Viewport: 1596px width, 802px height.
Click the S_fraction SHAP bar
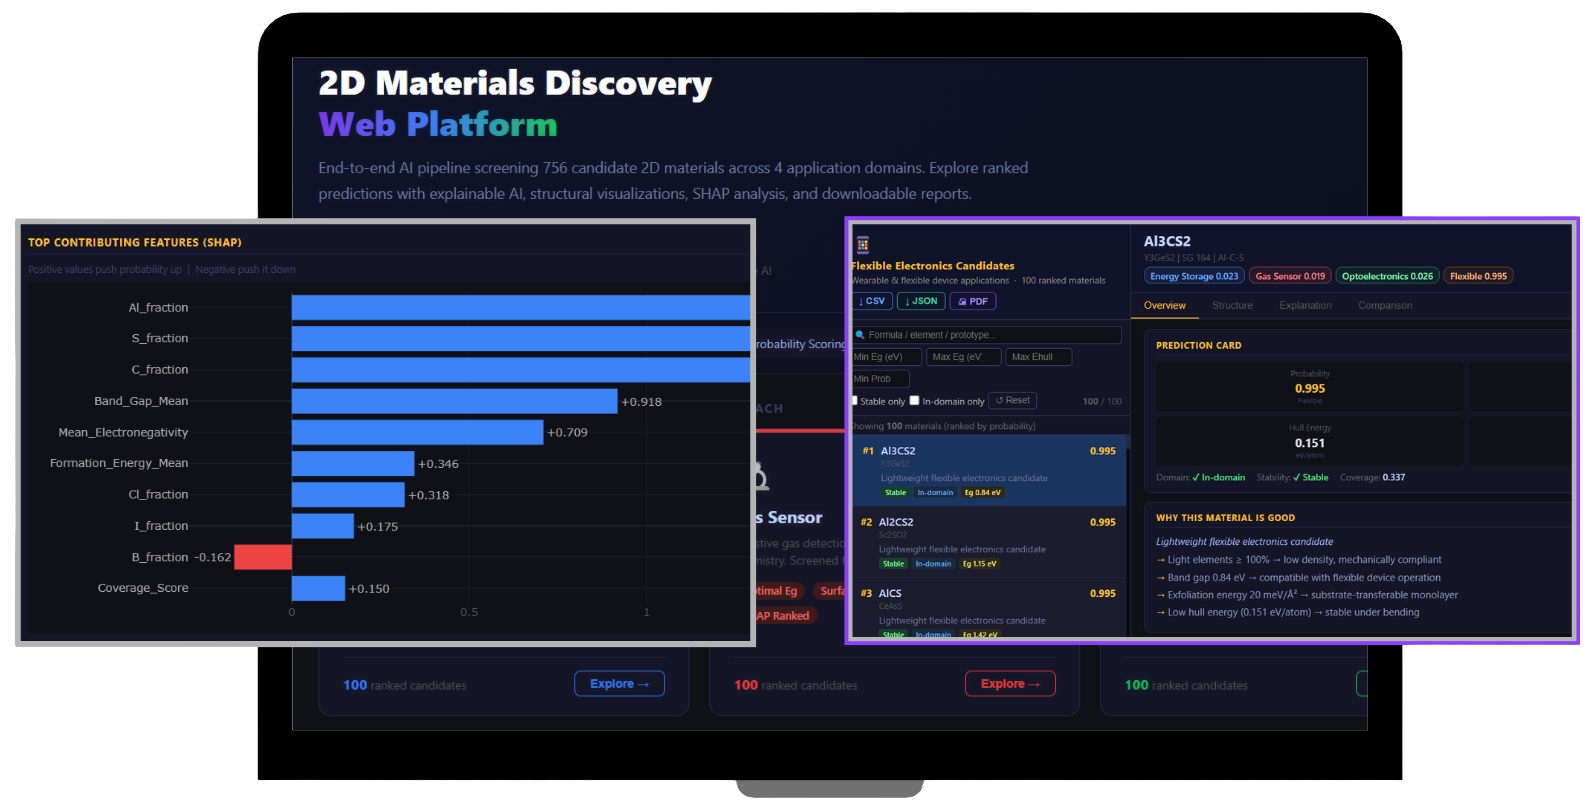[x=520, y=338]
